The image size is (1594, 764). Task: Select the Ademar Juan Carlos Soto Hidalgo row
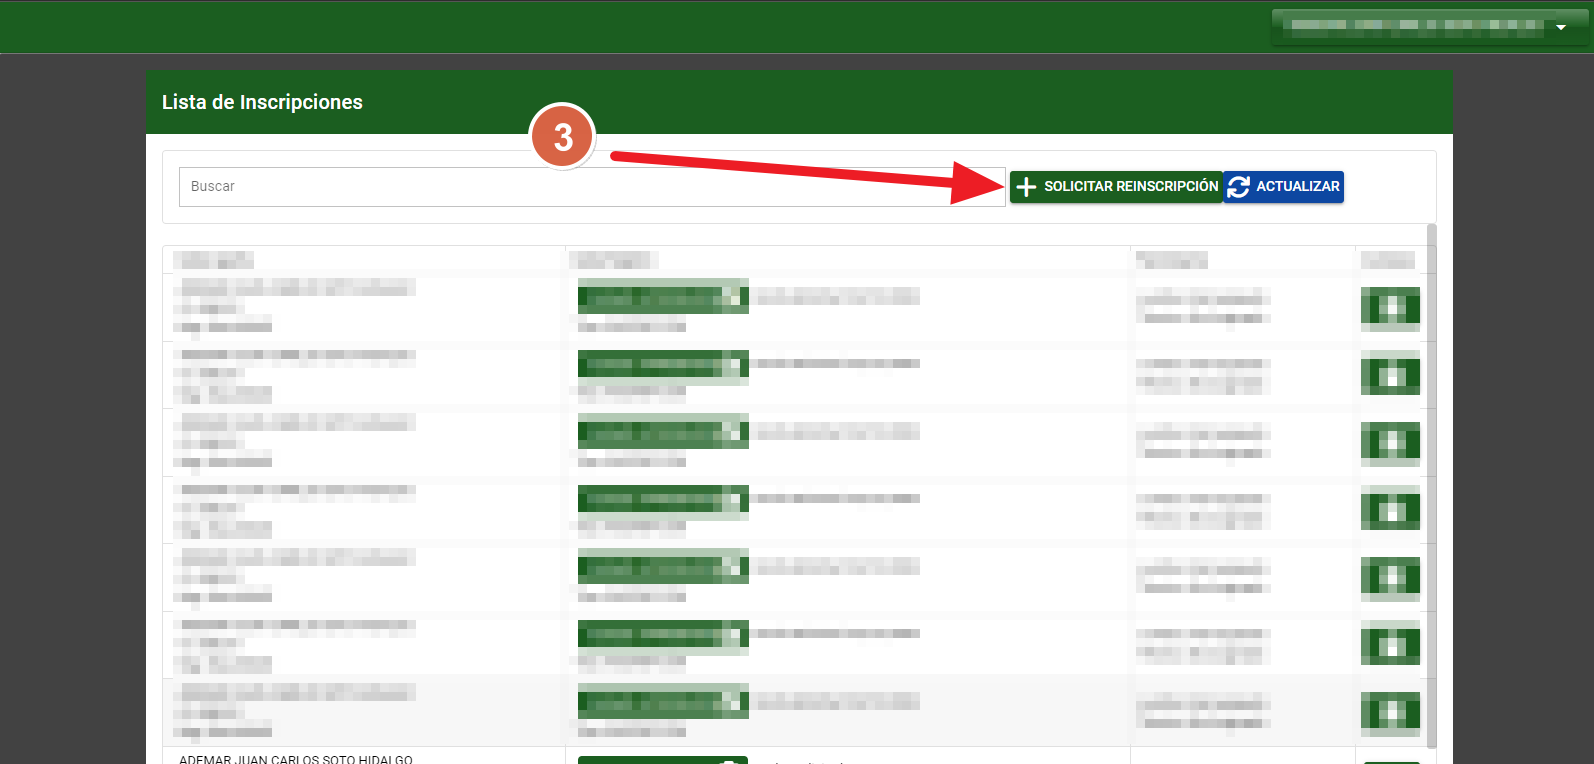pyautogui.click(x=296, y=759)
